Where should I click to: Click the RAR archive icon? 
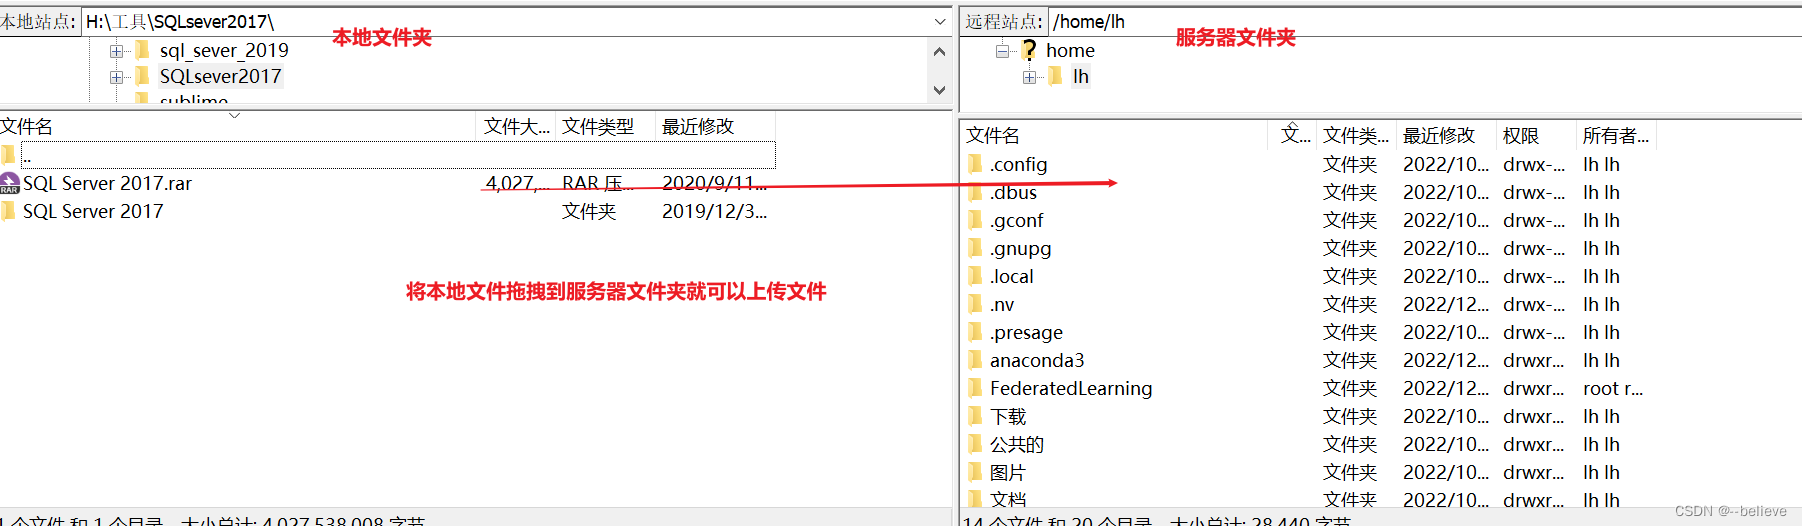coord(10,183)
